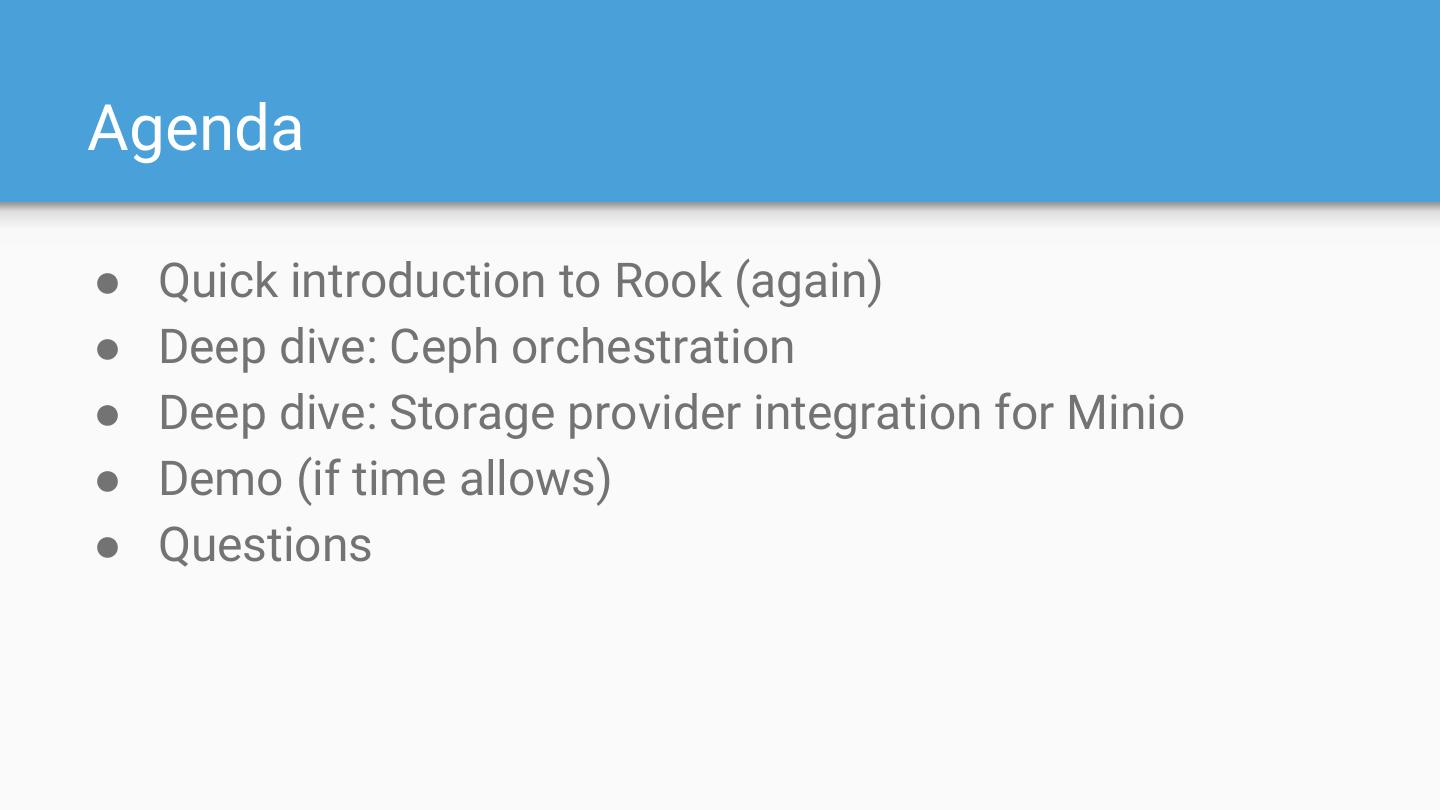Screen dimensions: 1440x810
Task: Click the word "Rook" in first bullet
Action: coord(667,281)
